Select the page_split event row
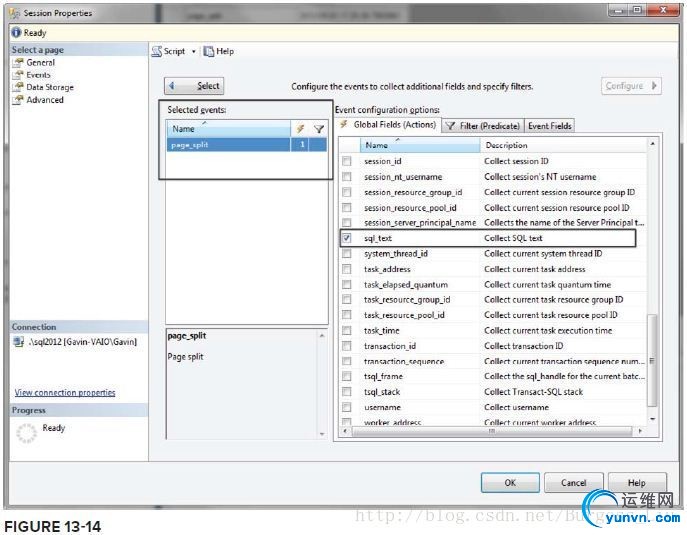Image resolution: width=687 pixels, height=535 pixels. pyautogui.click(x=247, y=145)
